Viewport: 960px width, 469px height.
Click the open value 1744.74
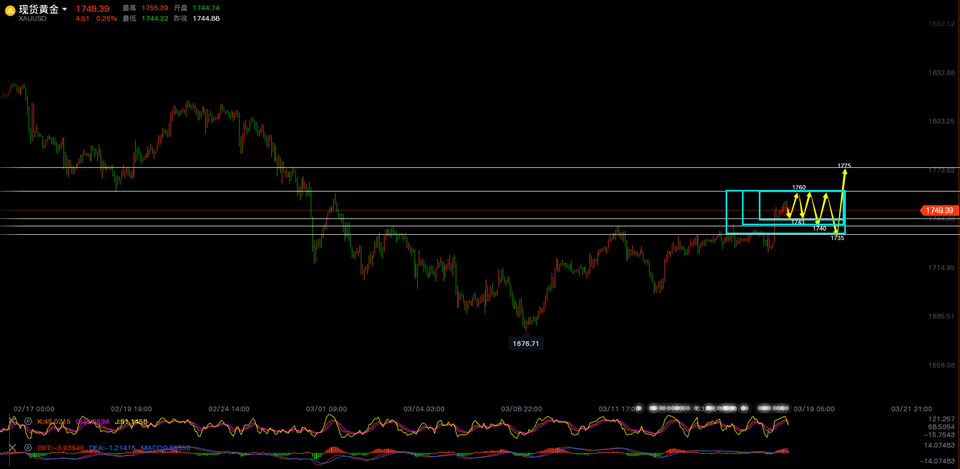[206, 8]
